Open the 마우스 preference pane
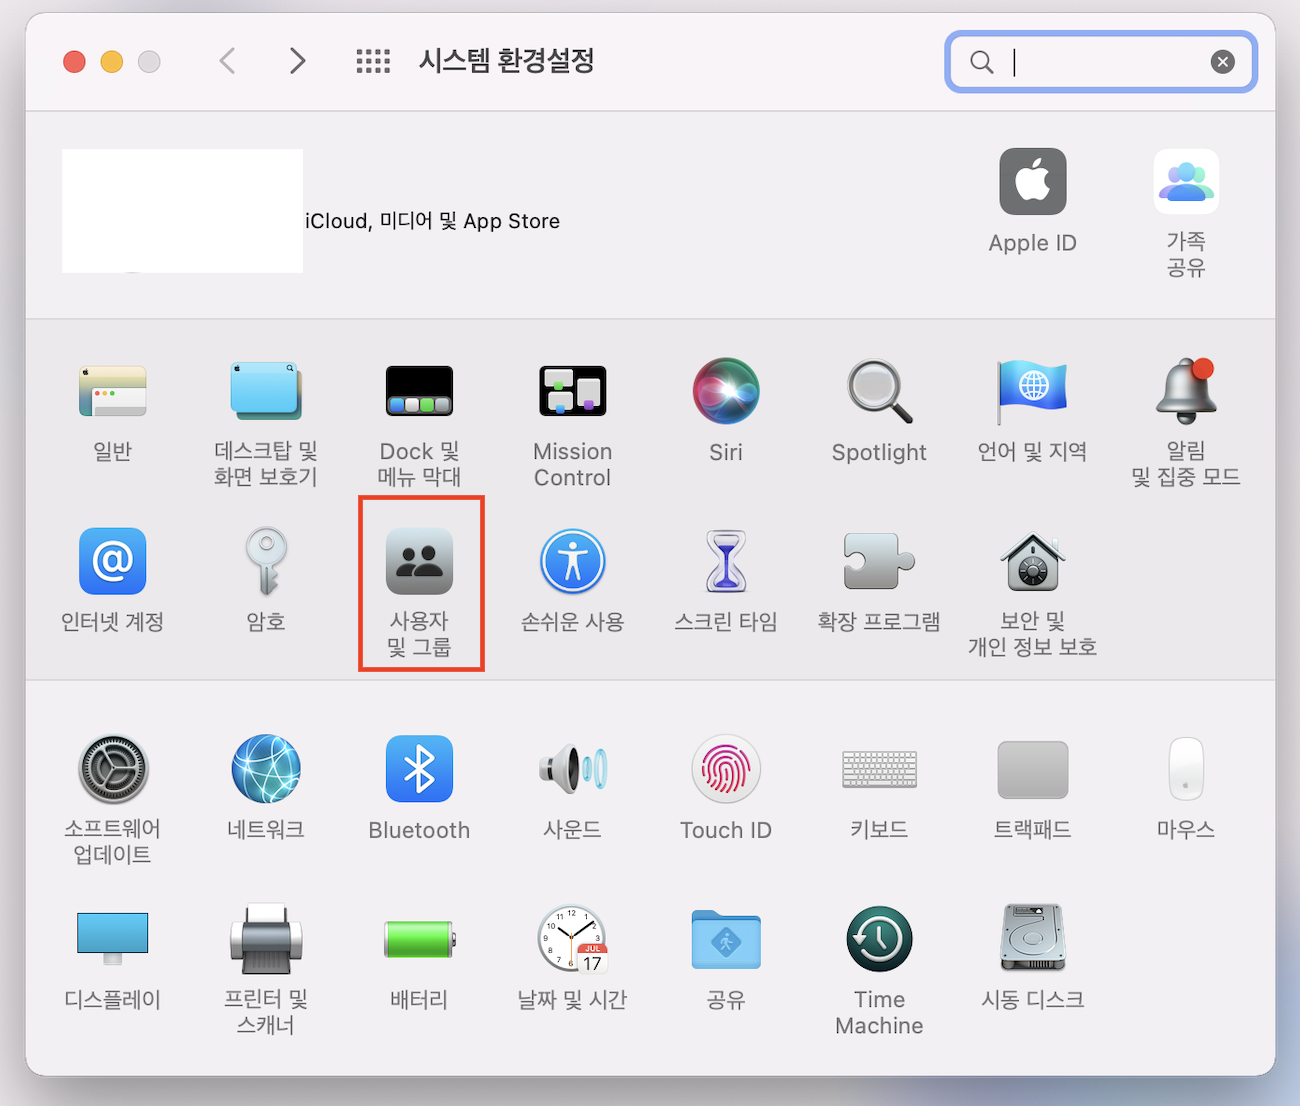The image size is (1300, 1106). tap(1186, 769)
